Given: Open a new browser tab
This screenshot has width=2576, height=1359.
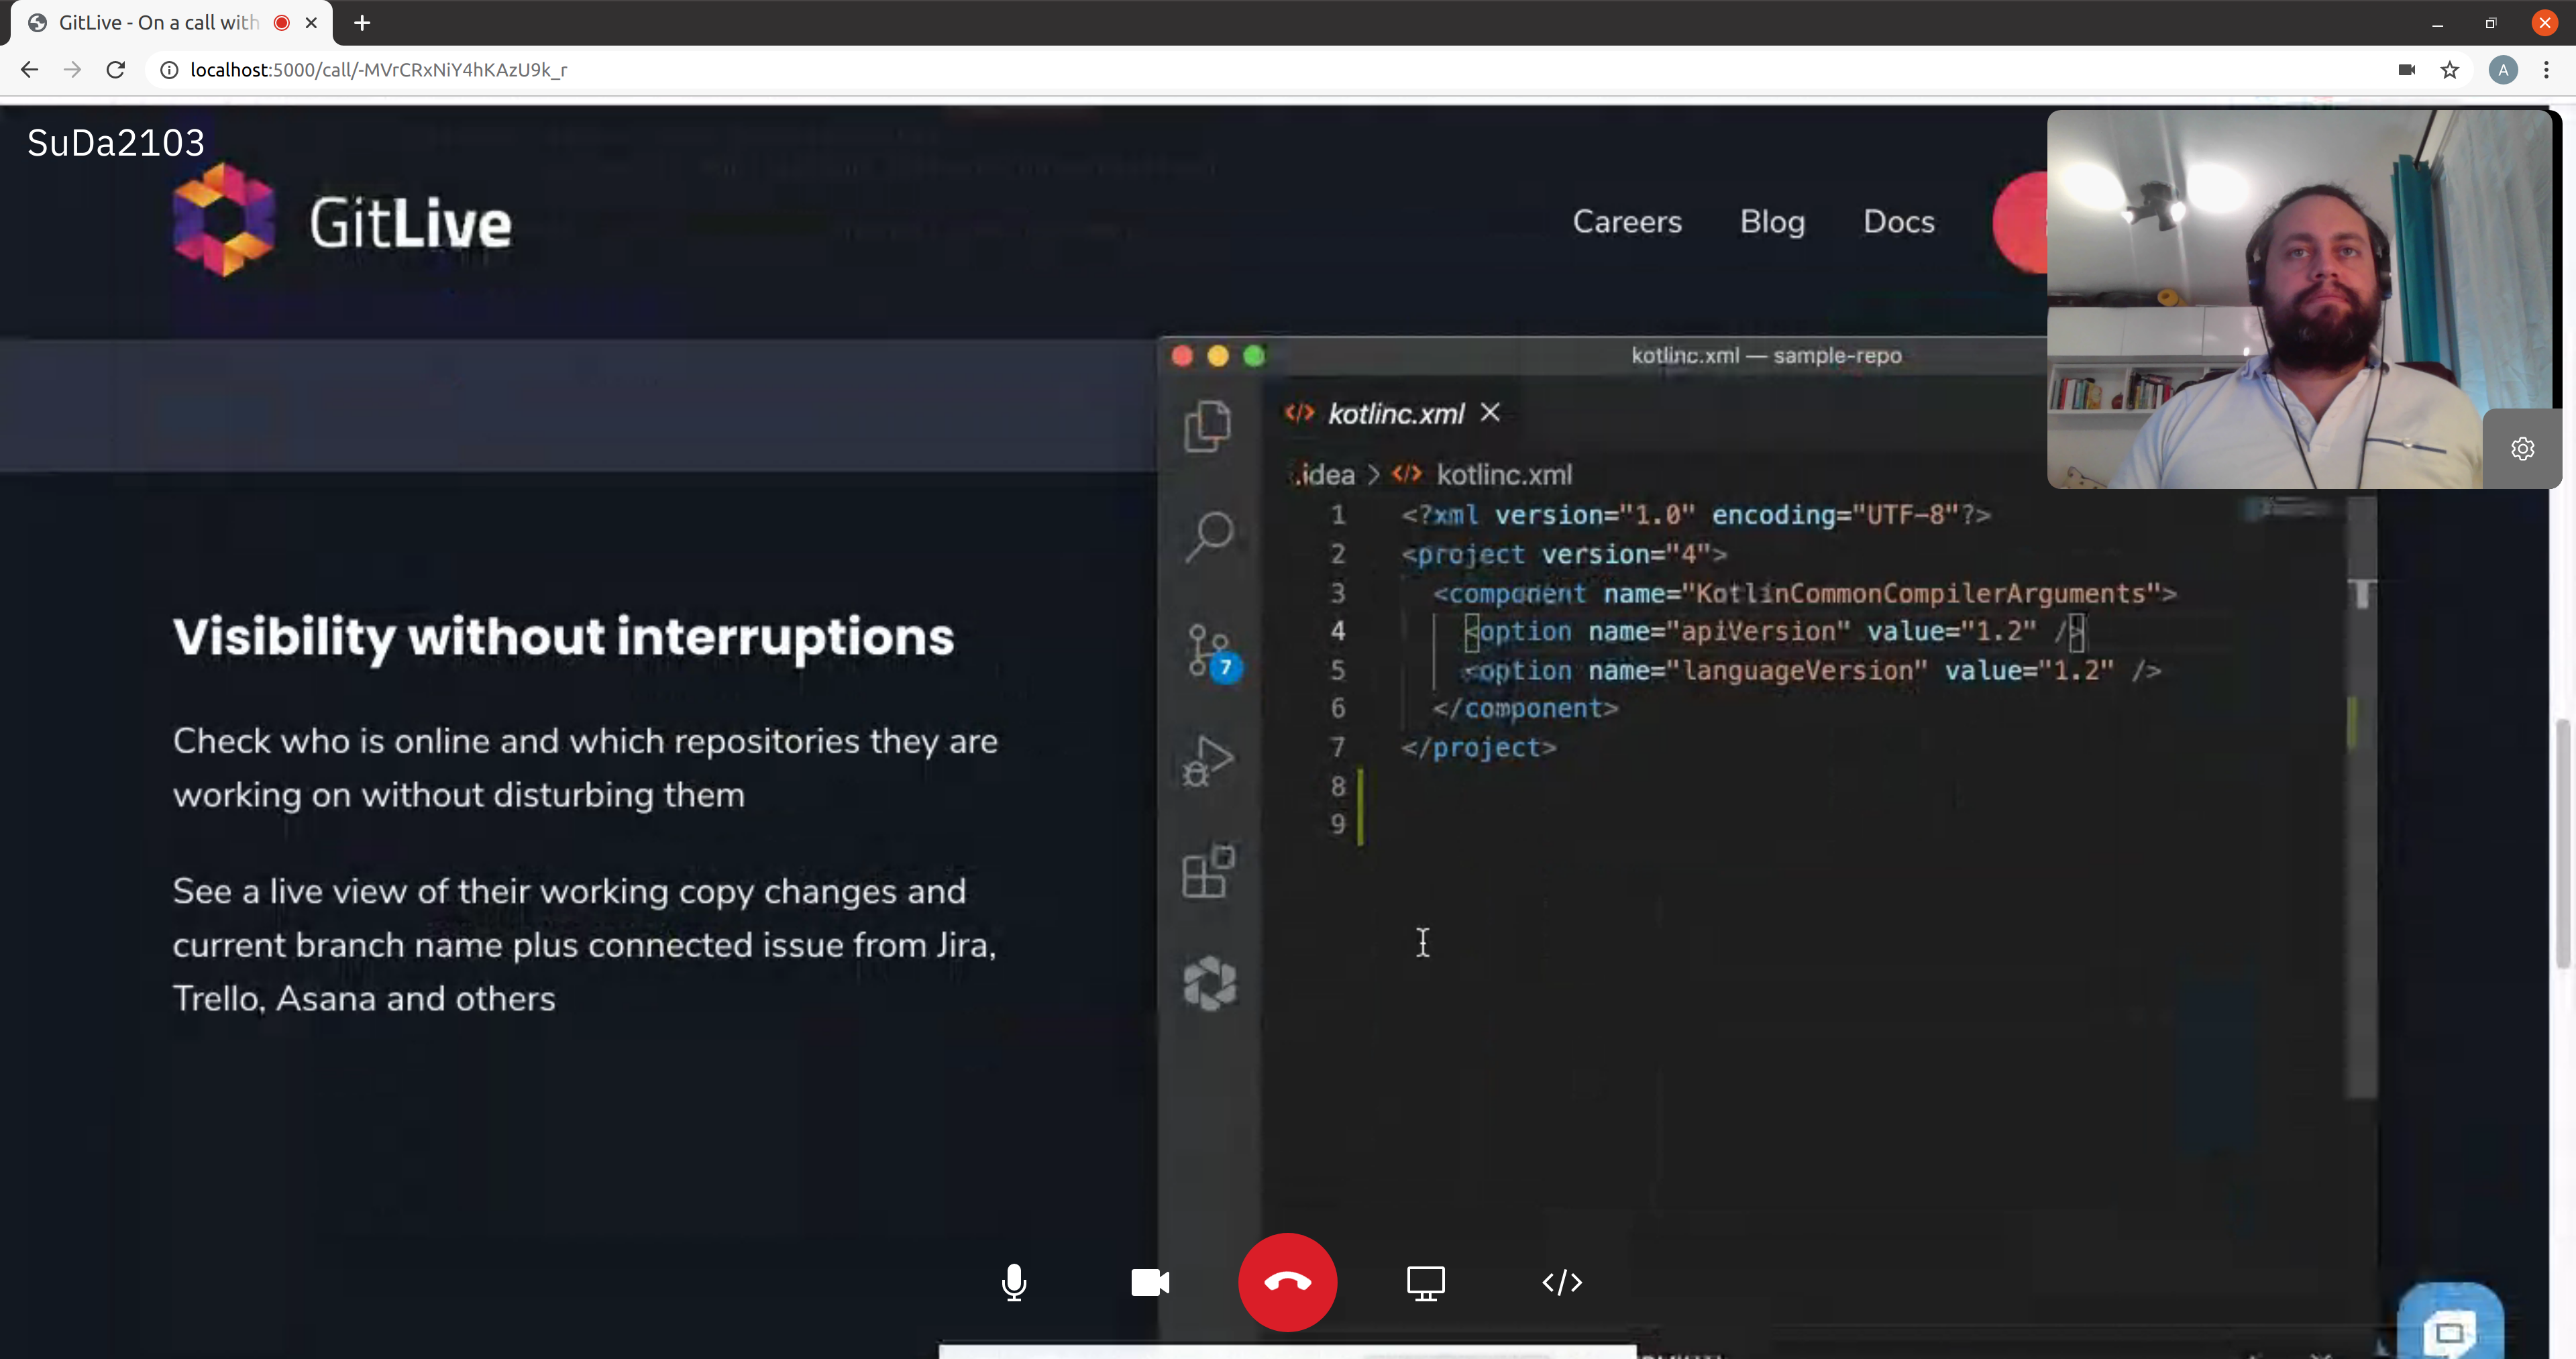Looking at the screenshot, I should pos(362,23).
